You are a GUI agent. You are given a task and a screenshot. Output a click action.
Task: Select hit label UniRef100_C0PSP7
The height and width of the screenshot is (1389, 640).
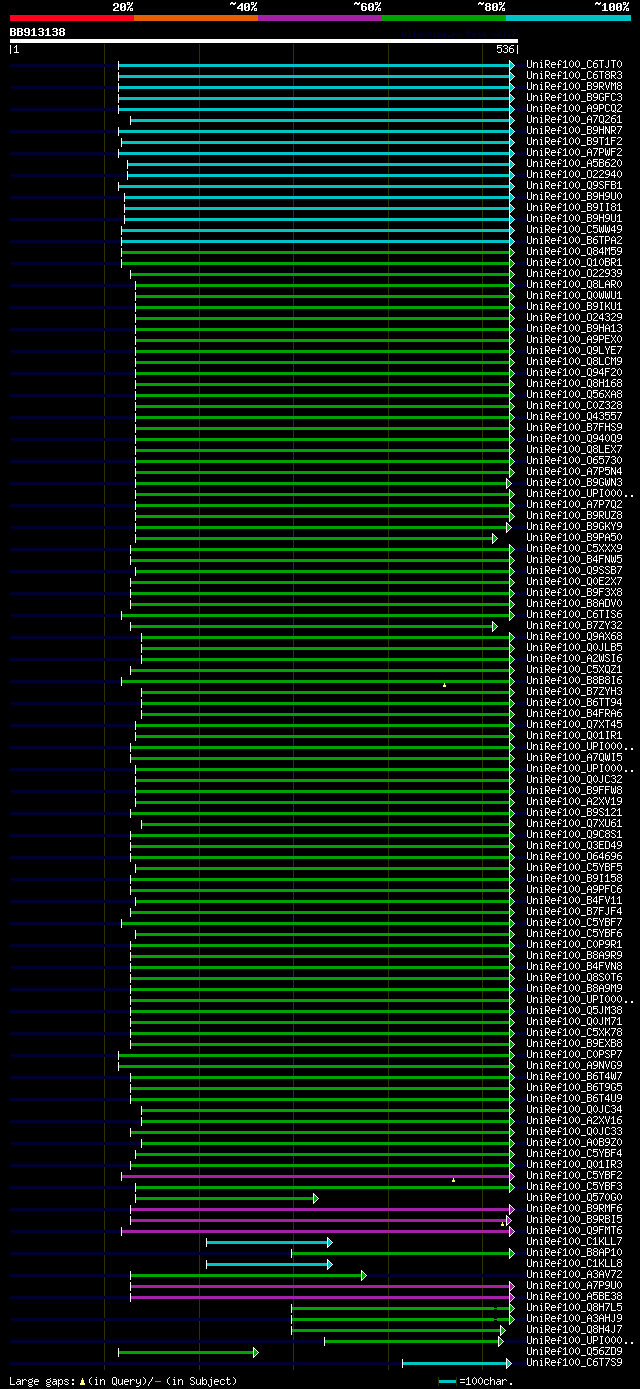click(574, 1055)
